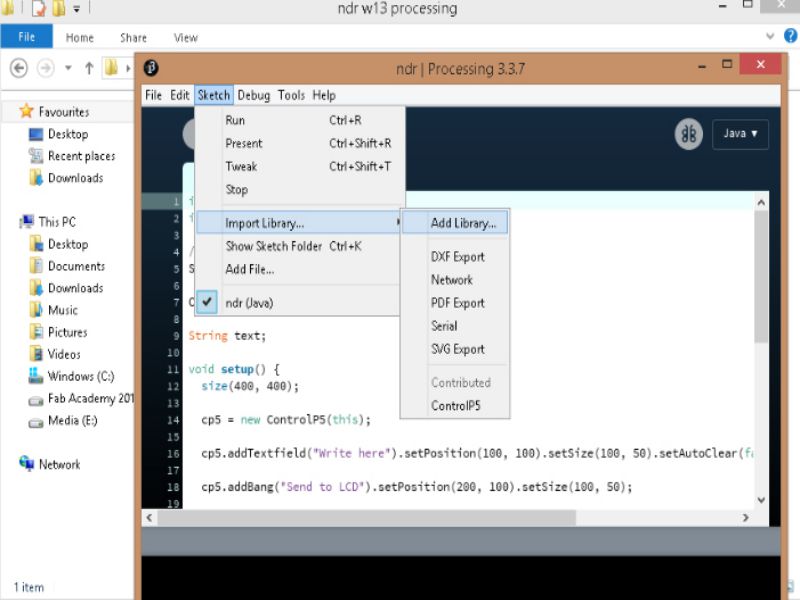Click editor vertical scrollbar thumb

coord(761,277)
